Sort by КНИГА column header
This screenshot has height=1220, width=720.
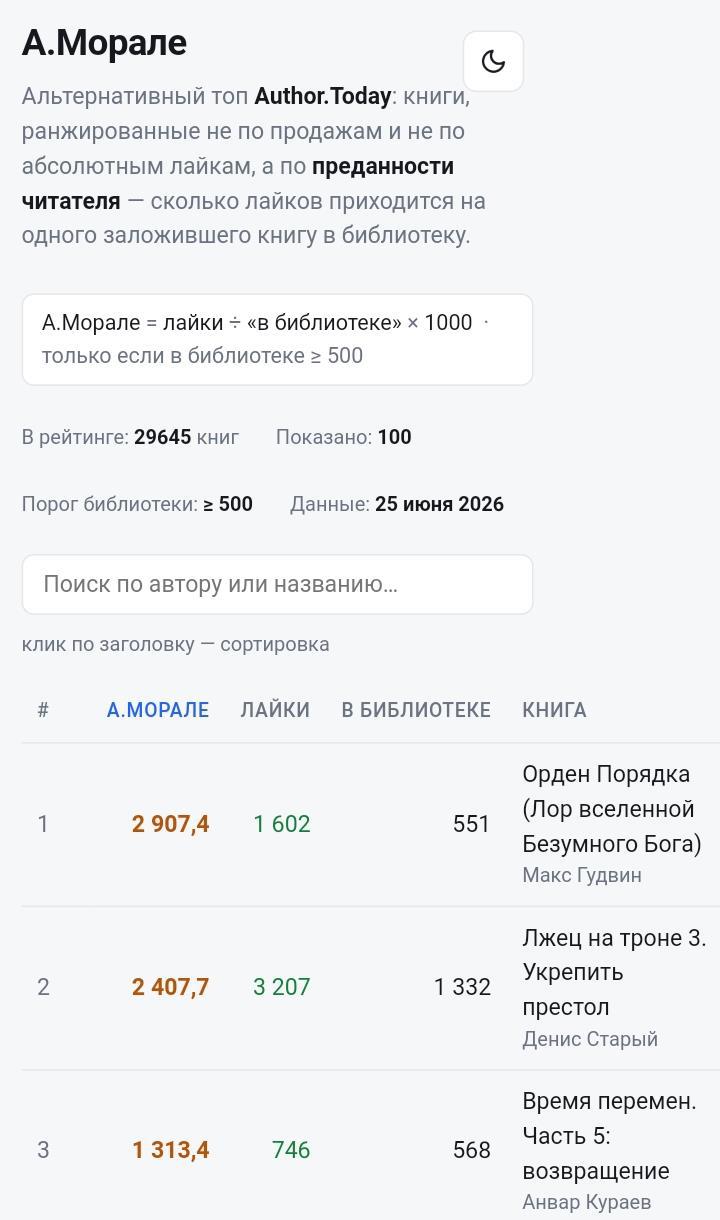pos(554,710)
